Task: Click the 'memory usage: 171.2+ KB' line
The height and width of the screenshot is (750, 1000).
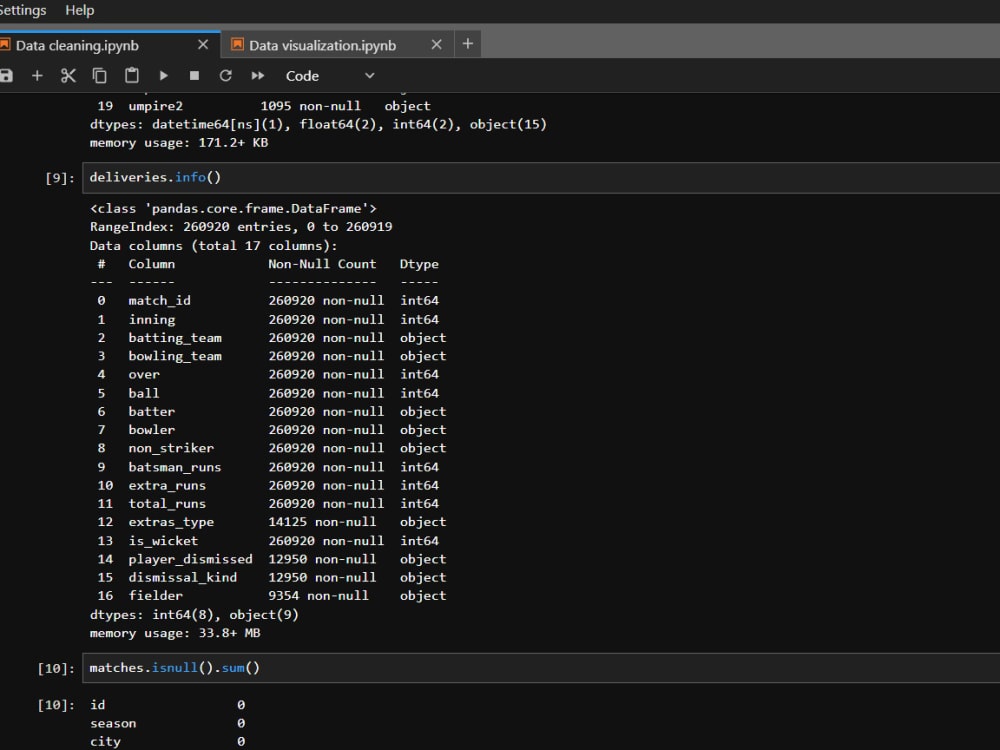Action: coord(179,142)
